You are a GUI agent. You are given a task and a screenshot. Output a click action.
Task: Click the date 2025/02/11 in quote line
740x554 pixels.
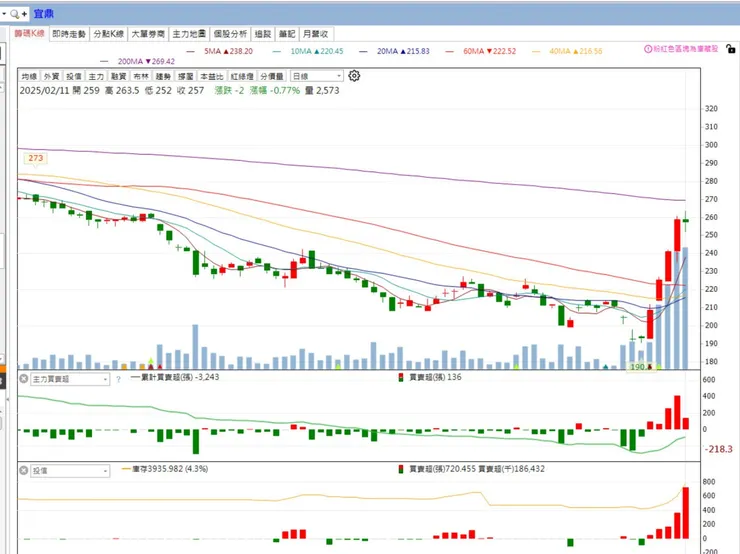[x=44, y=90]
